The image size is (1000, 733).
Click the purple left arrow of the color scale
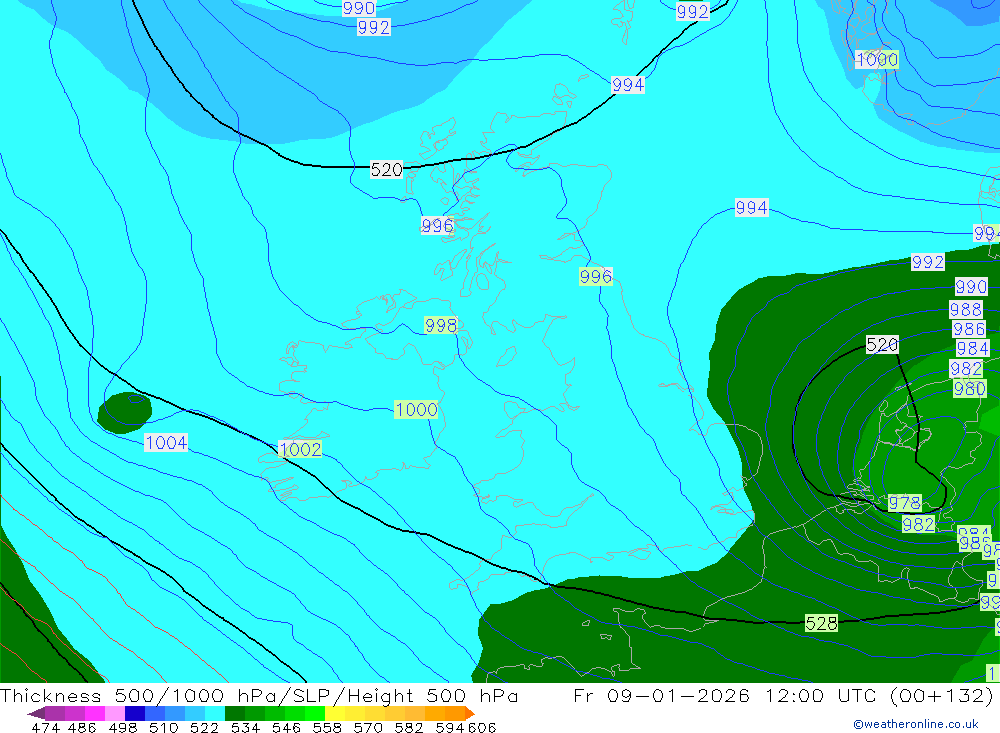[x=35, y=713]
